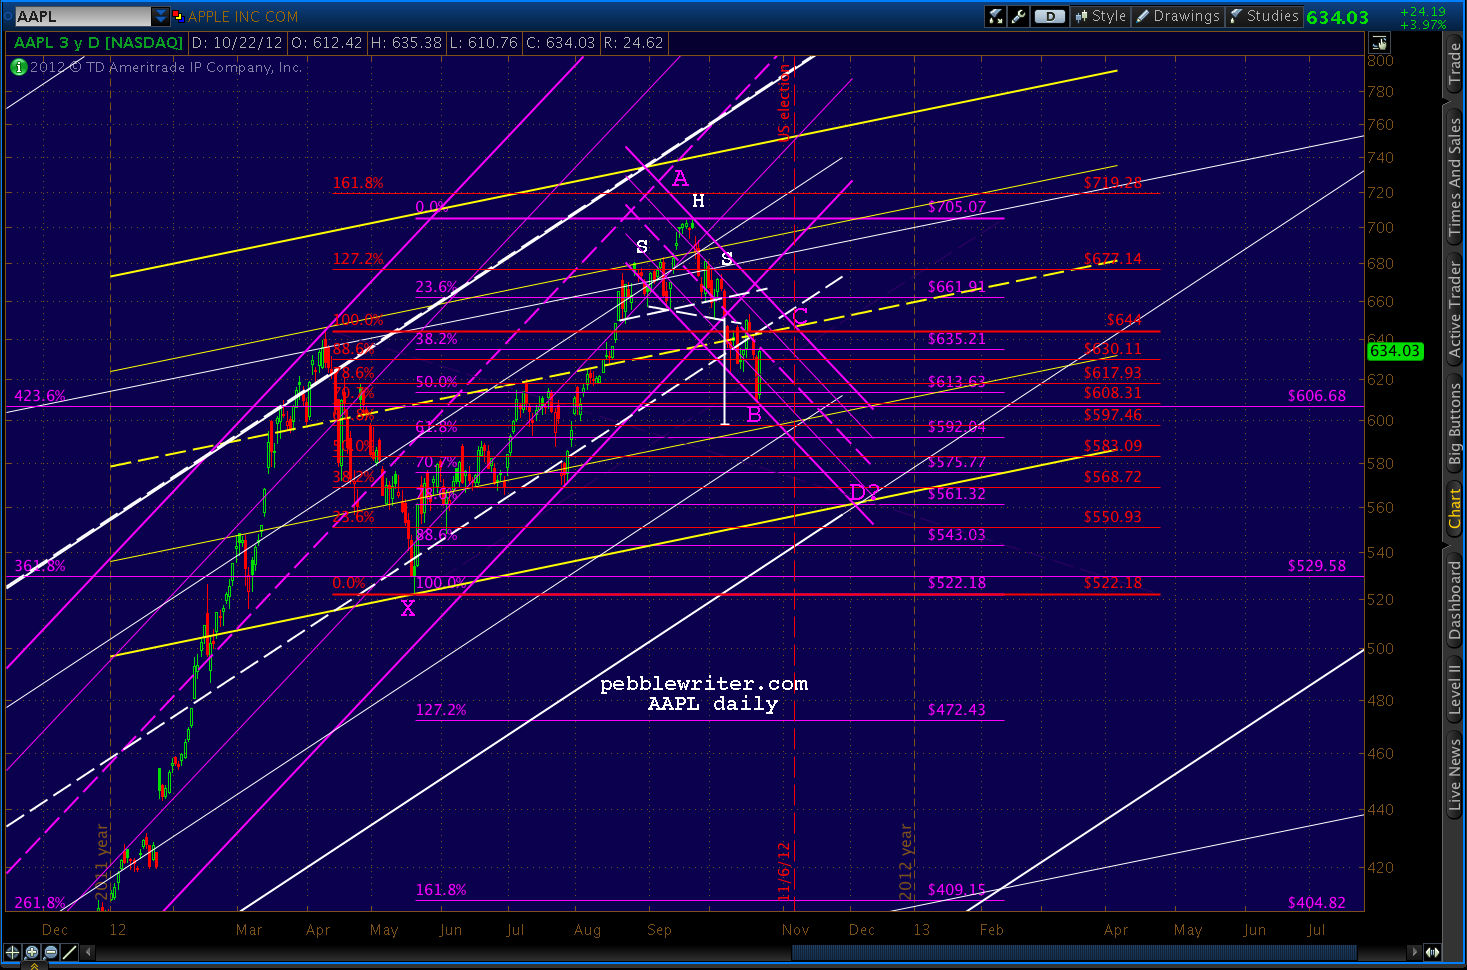1467x970 pixels.
Task: Click the $635.21 Fibonacci level label
Action: point(957,339)
